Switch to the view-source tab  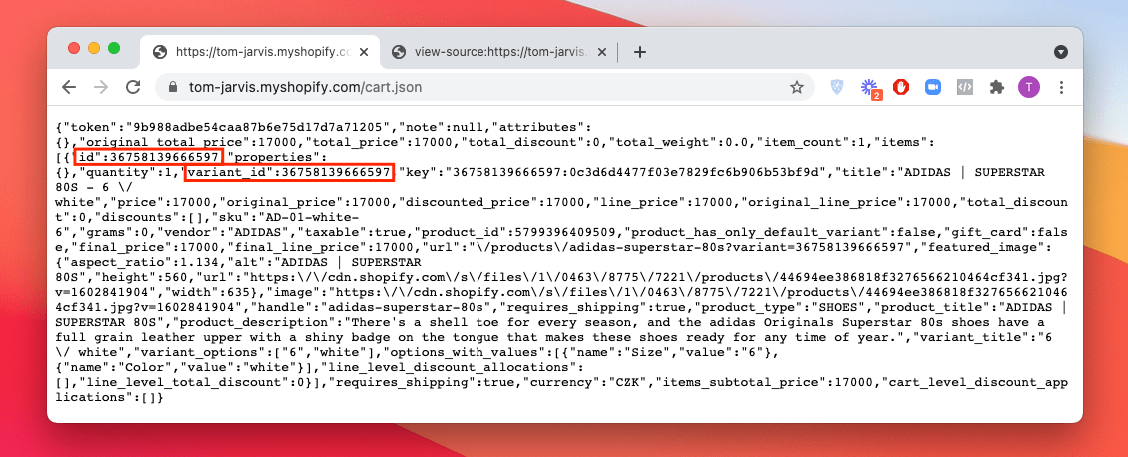click(498, 52)
